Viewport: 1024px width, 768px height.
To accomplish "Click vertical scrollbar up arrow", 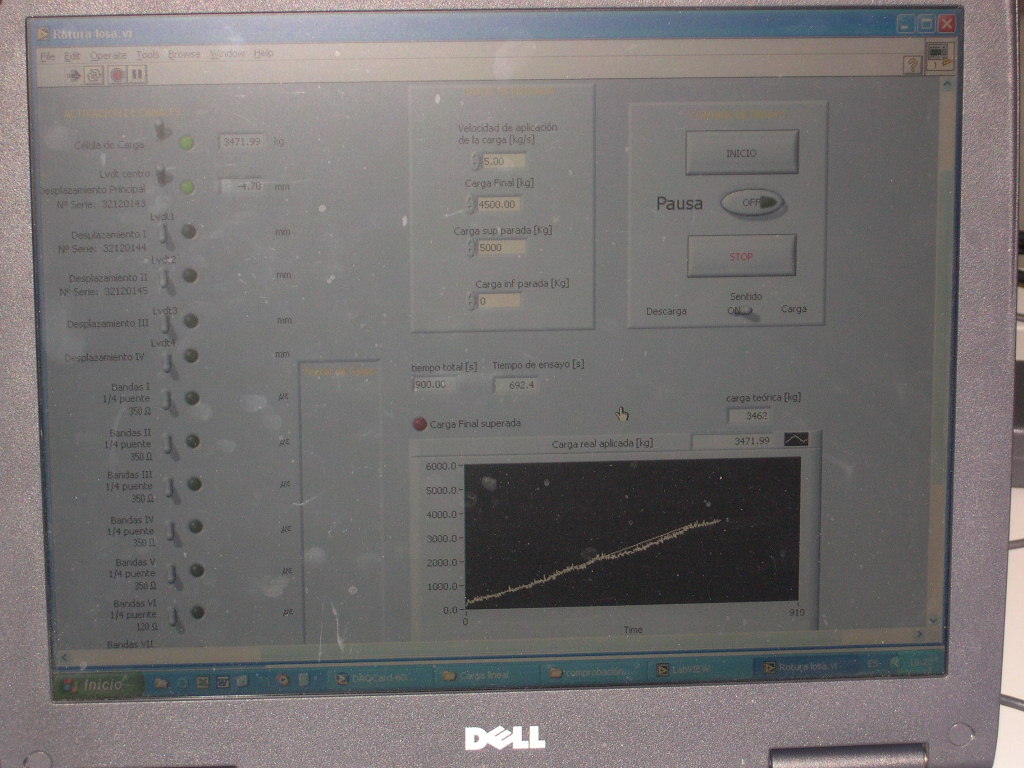I will pos(947,85).
